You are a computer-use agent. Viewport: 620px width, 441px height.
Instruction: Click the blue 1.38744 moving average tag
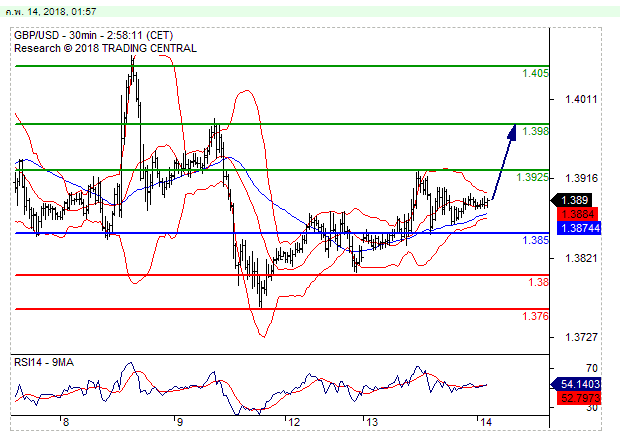[579, 228]
